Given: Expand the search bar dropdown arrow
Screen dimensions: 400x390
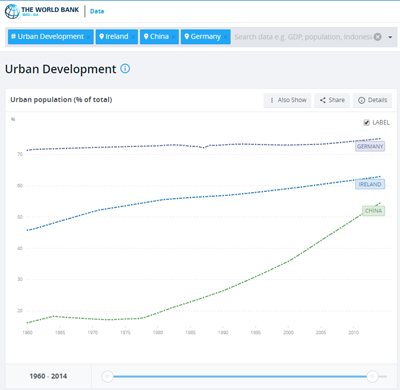Looking at the screenshot, I should (x=390, y=37).
